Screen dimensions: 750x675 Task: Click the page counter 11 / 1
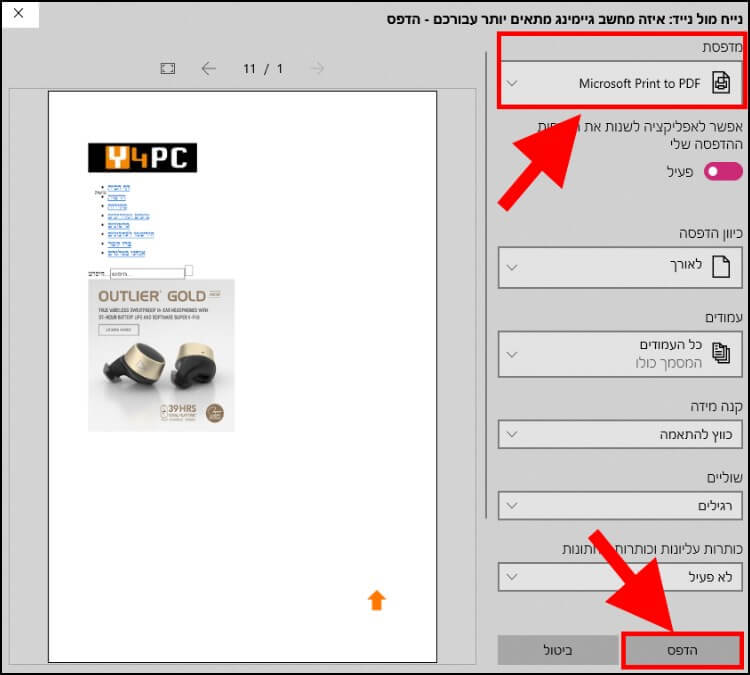click(x=263, y=69)
